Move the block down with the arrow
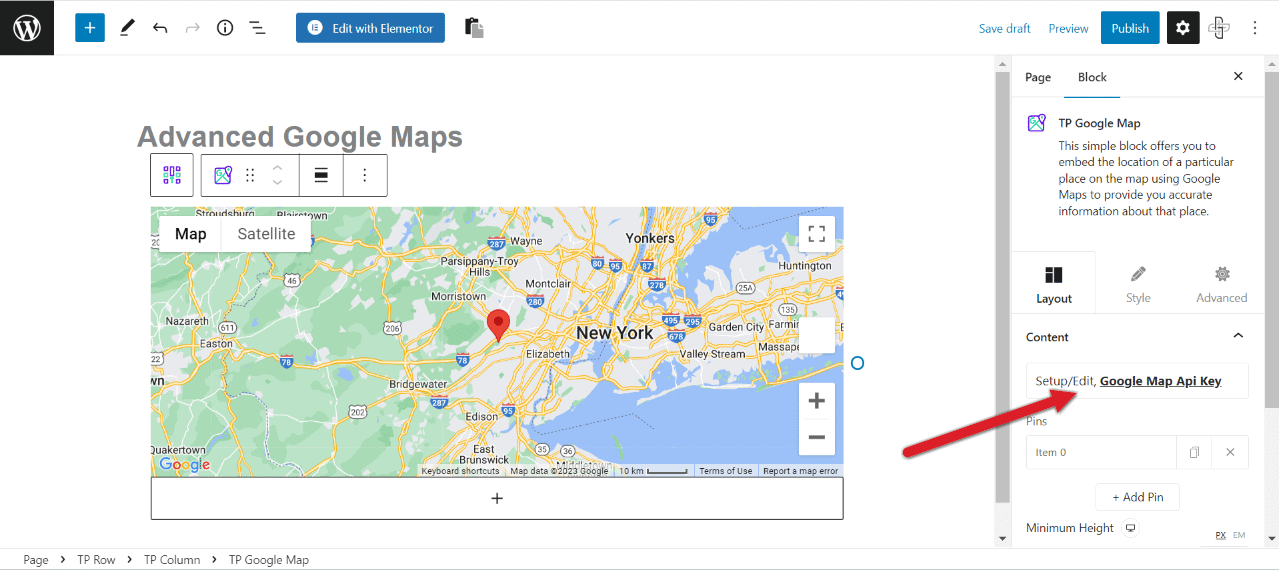The image size is (1279, 570). pos(278,183)
